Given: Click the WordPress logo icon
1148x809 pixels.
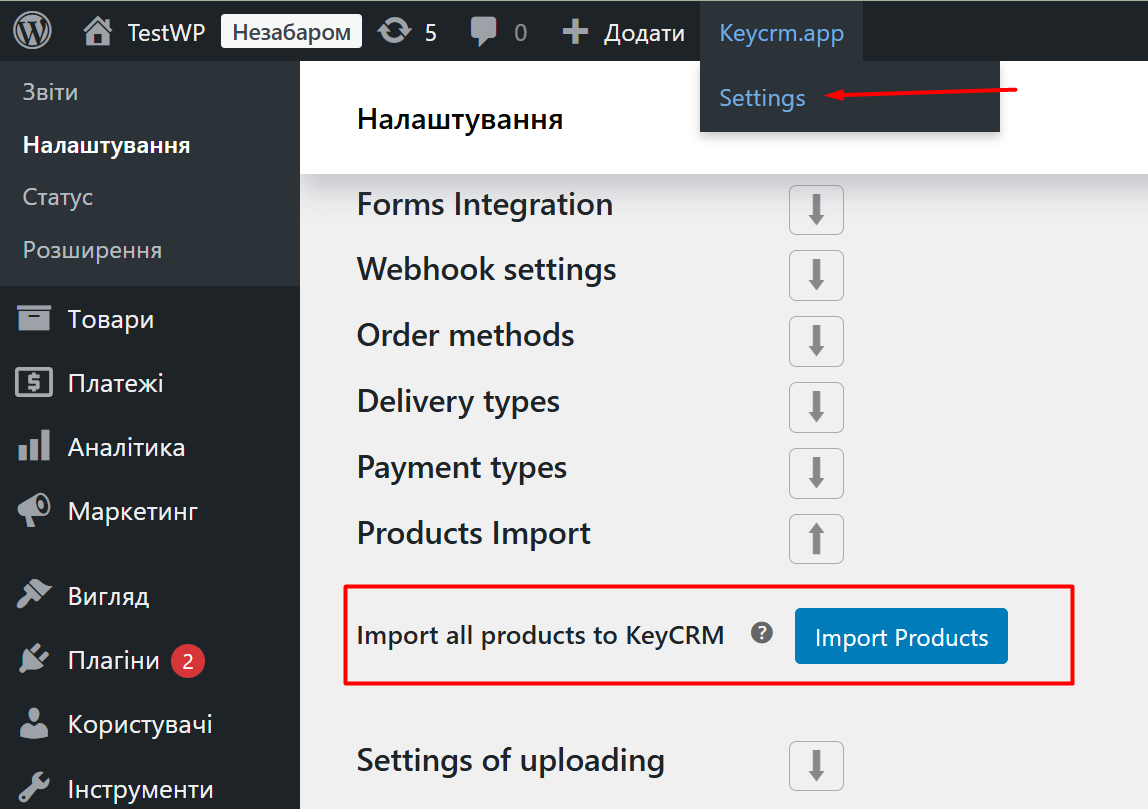Looking at the screenshot, I should point(32,32).
